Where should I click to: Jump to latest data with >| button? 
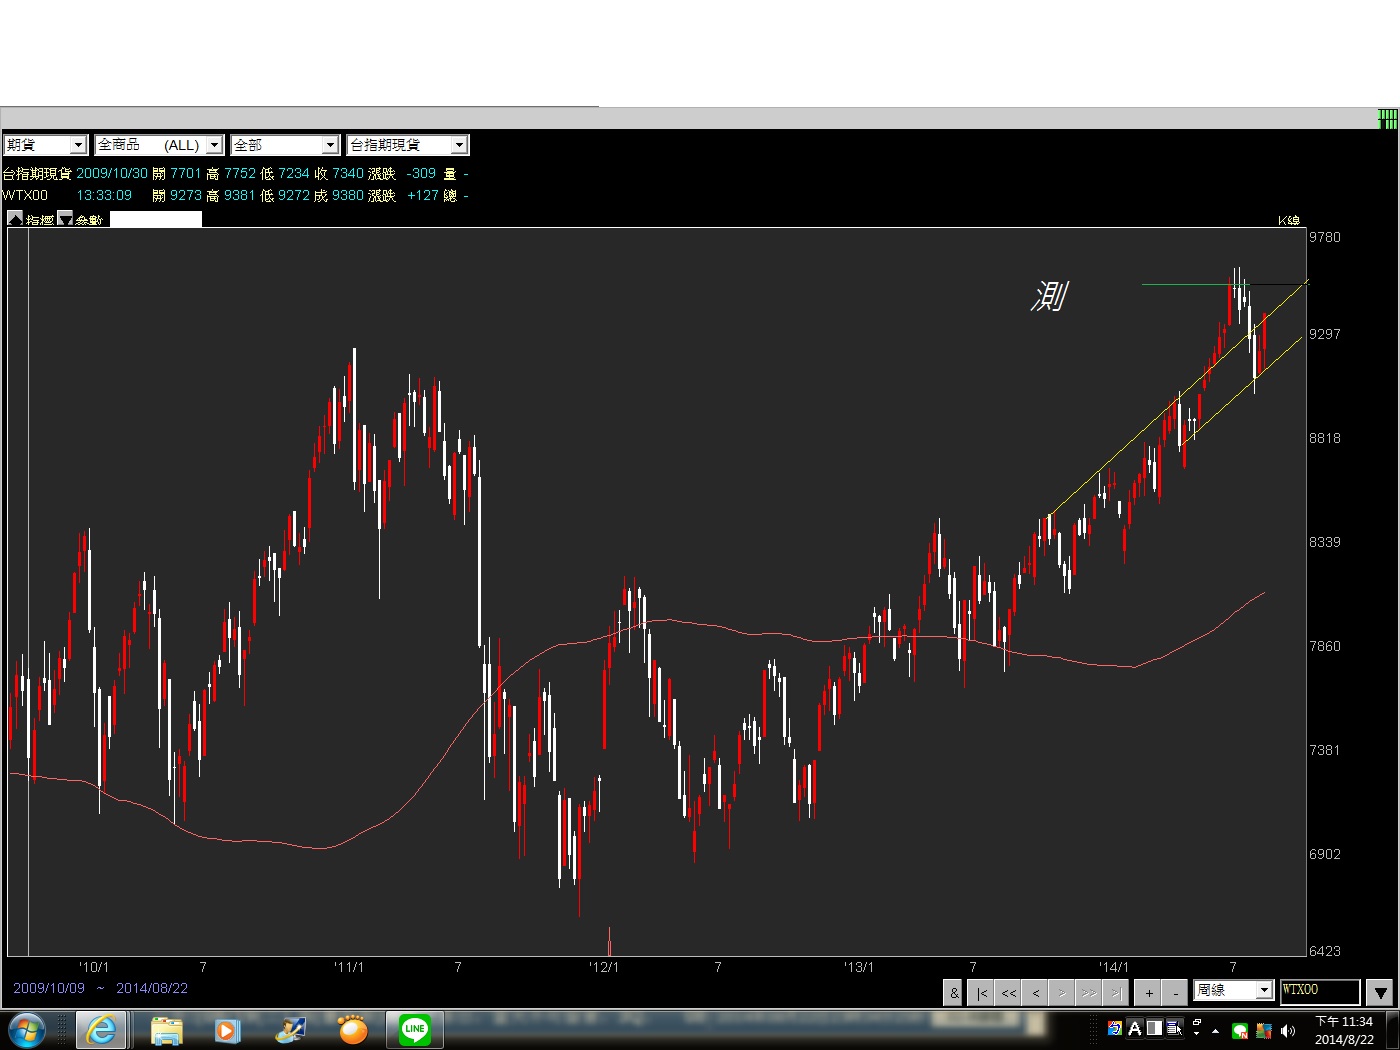tap(1116, 993)
